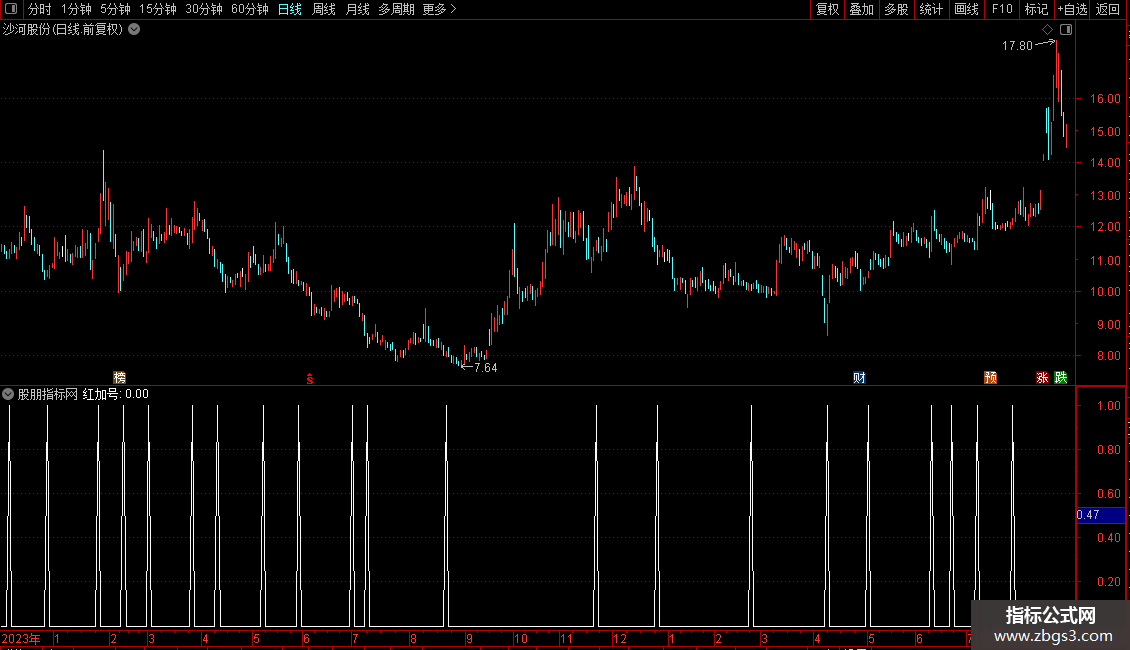Click the 返回 back button
Viewport: 1130px width, 650px height.
pos(1108,9)
